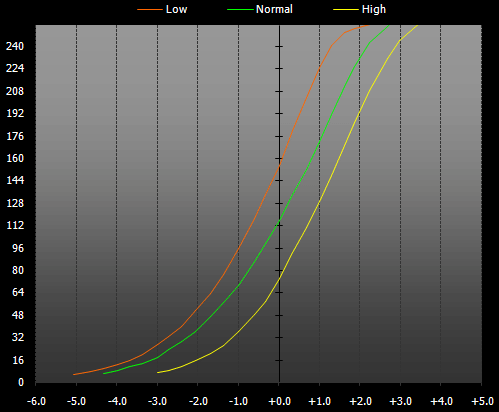
Task: Toggle the Normal series legend entry
Action: coord(260,9)
